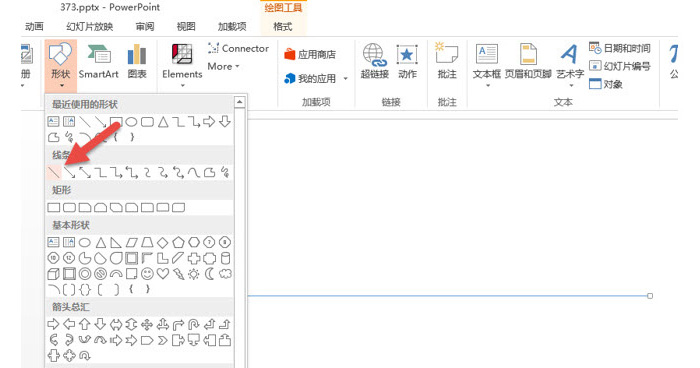Choose the Octagon shape labeled 8
This screenshot has height=368, width=700.
[x=225, y=243]
